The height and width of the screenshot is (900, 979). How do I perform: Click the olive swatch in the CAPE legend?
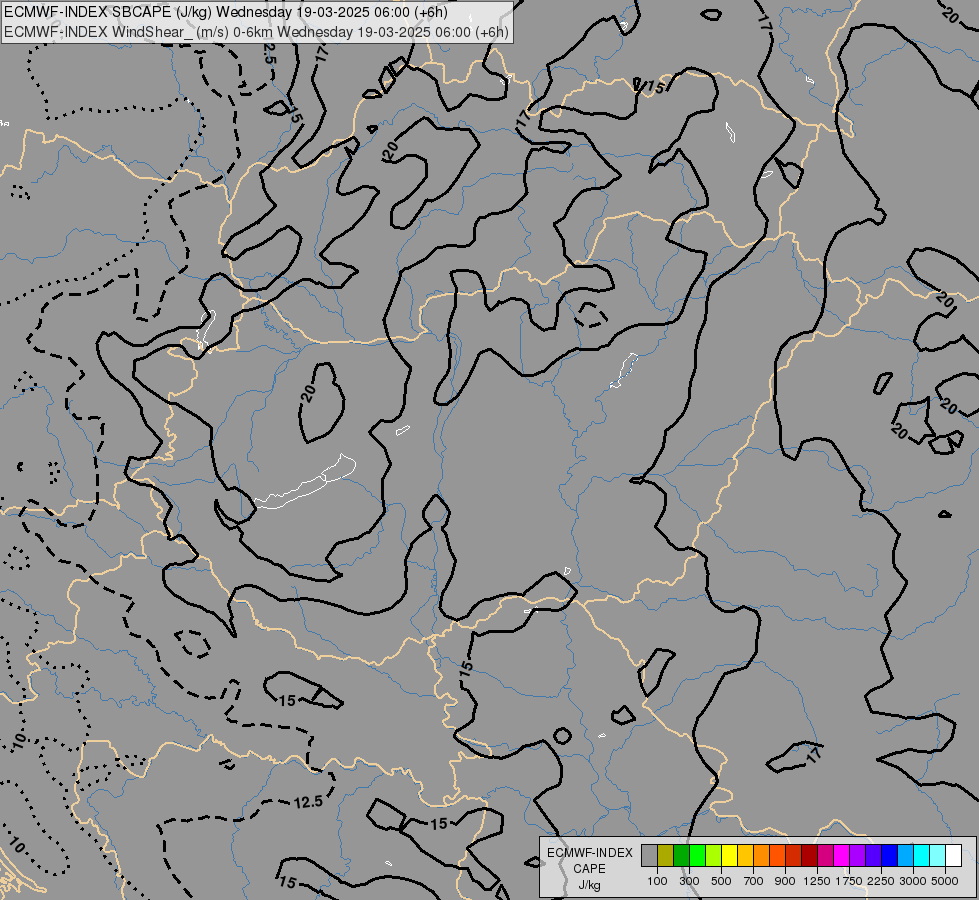pos(666,856)
